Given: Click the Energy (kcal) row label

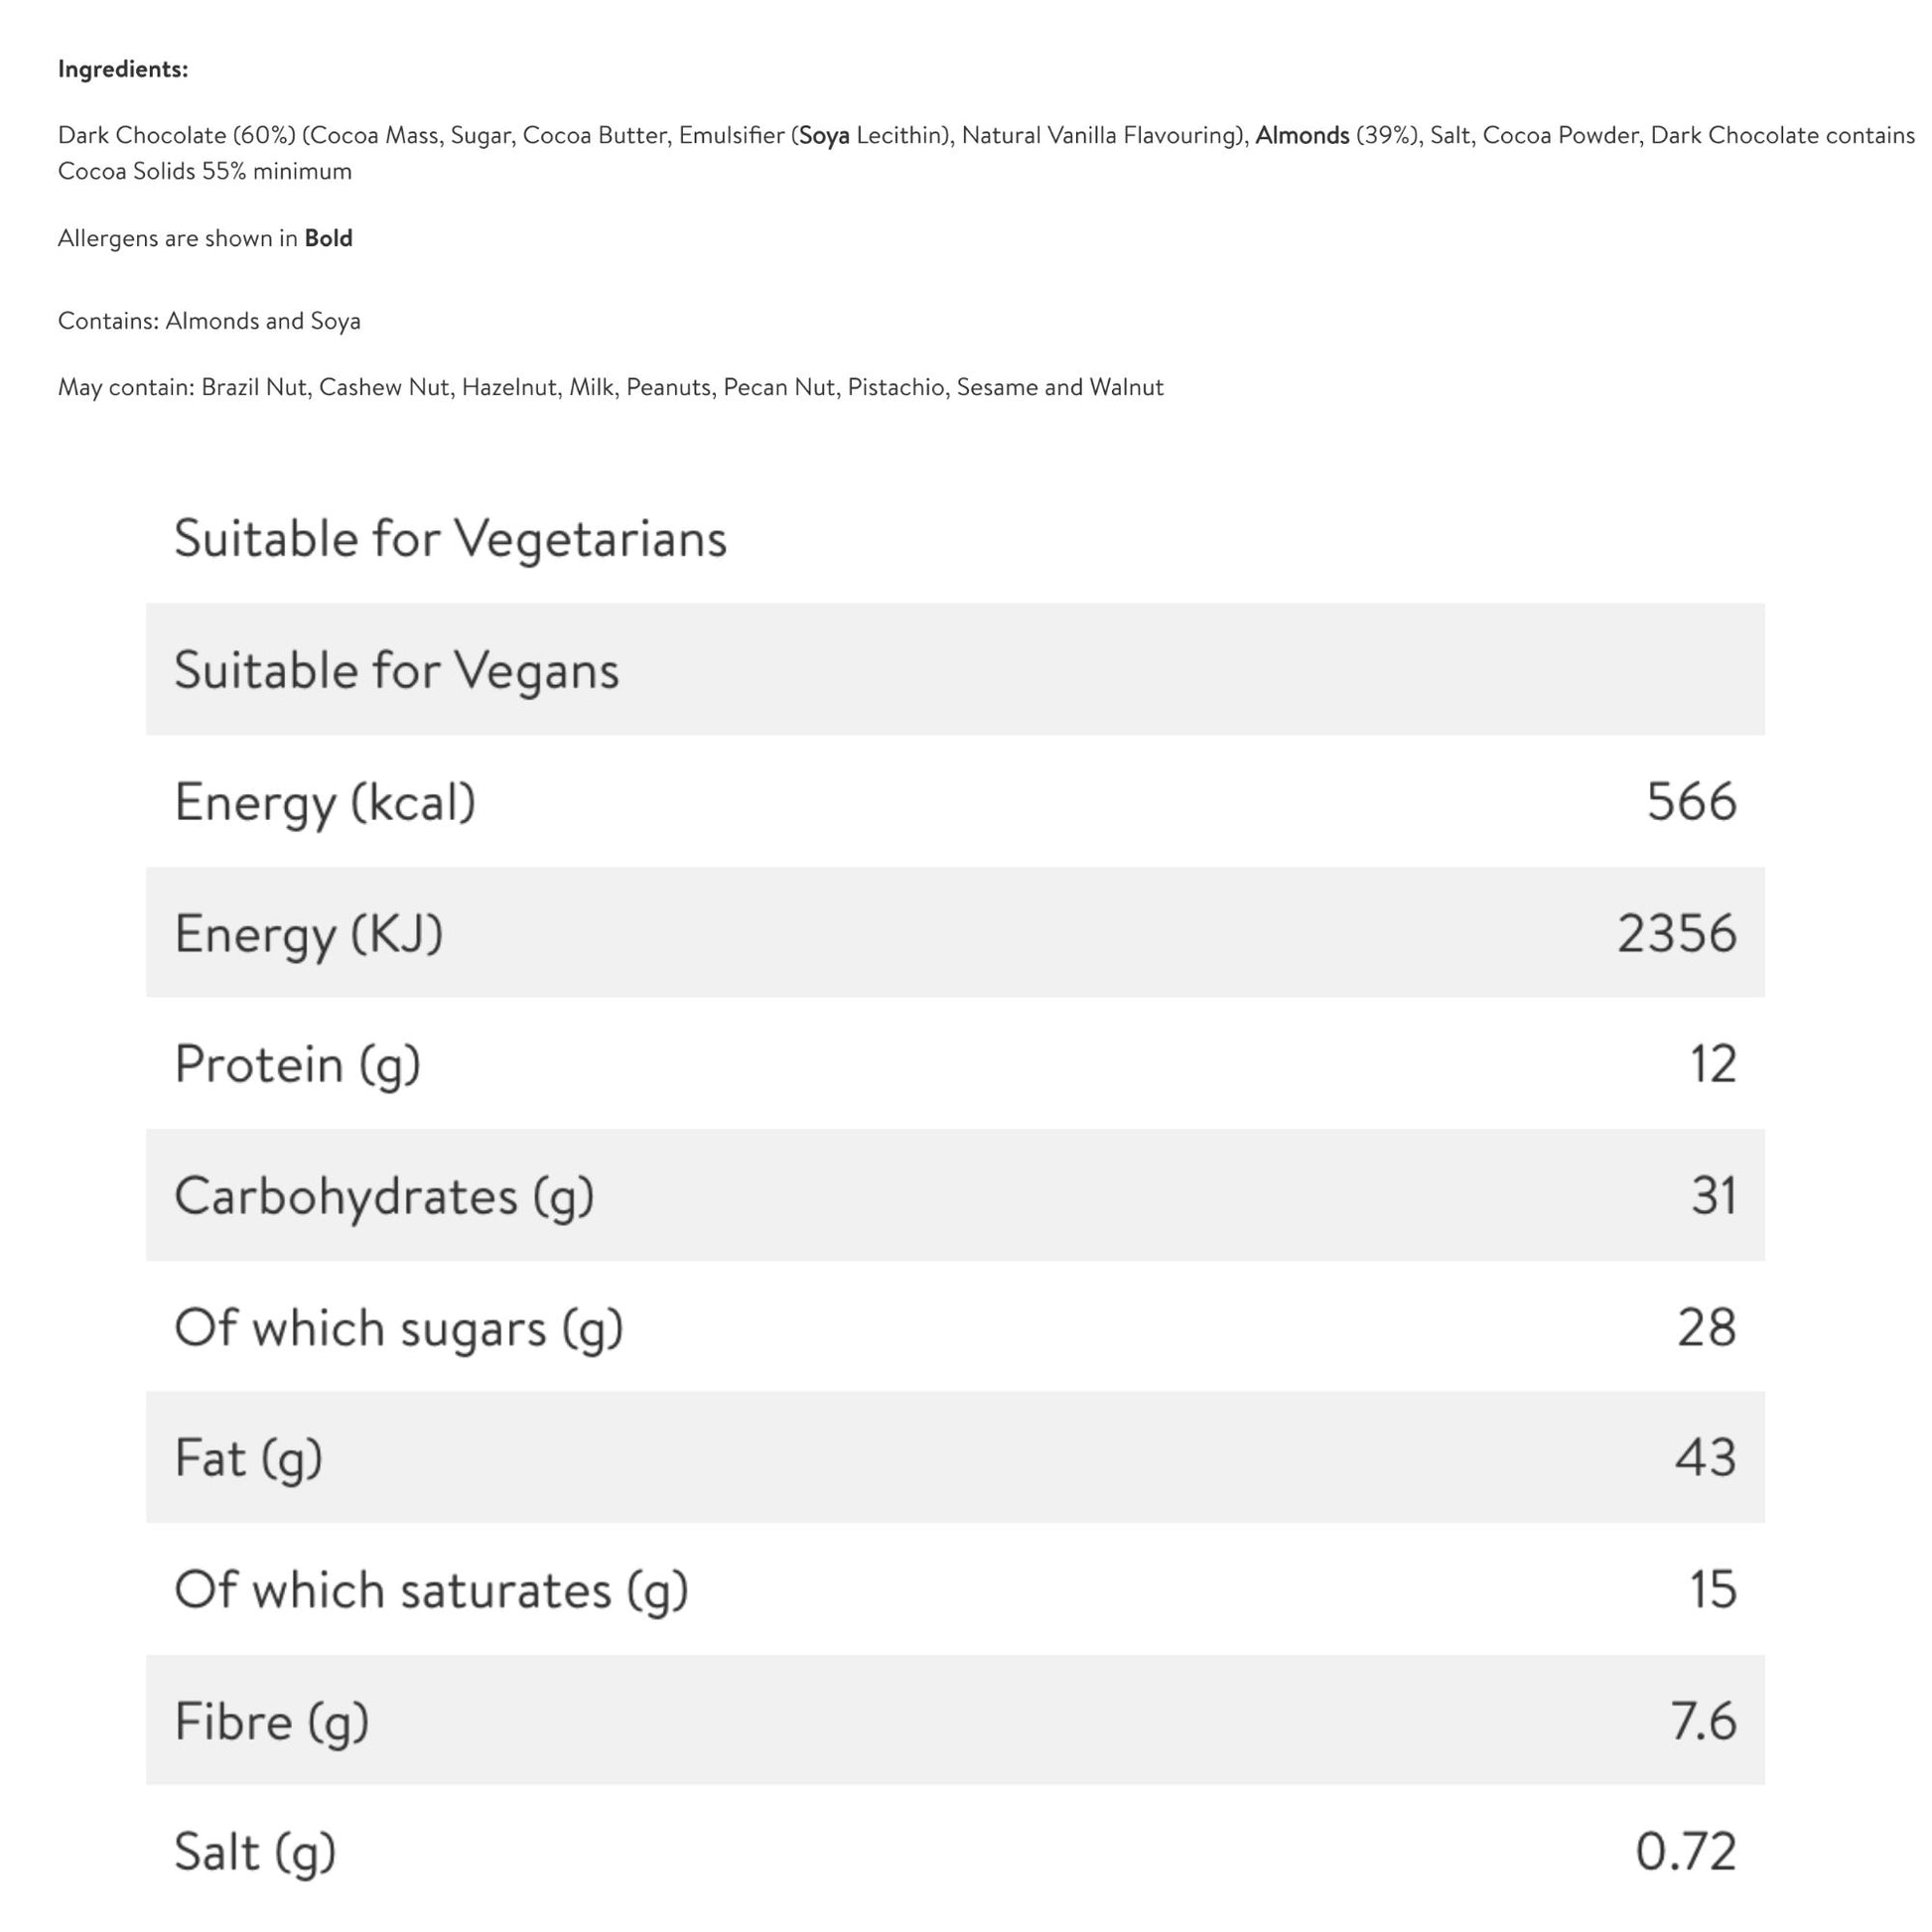Looking at the screenshot, I should (x=325, y=802).
